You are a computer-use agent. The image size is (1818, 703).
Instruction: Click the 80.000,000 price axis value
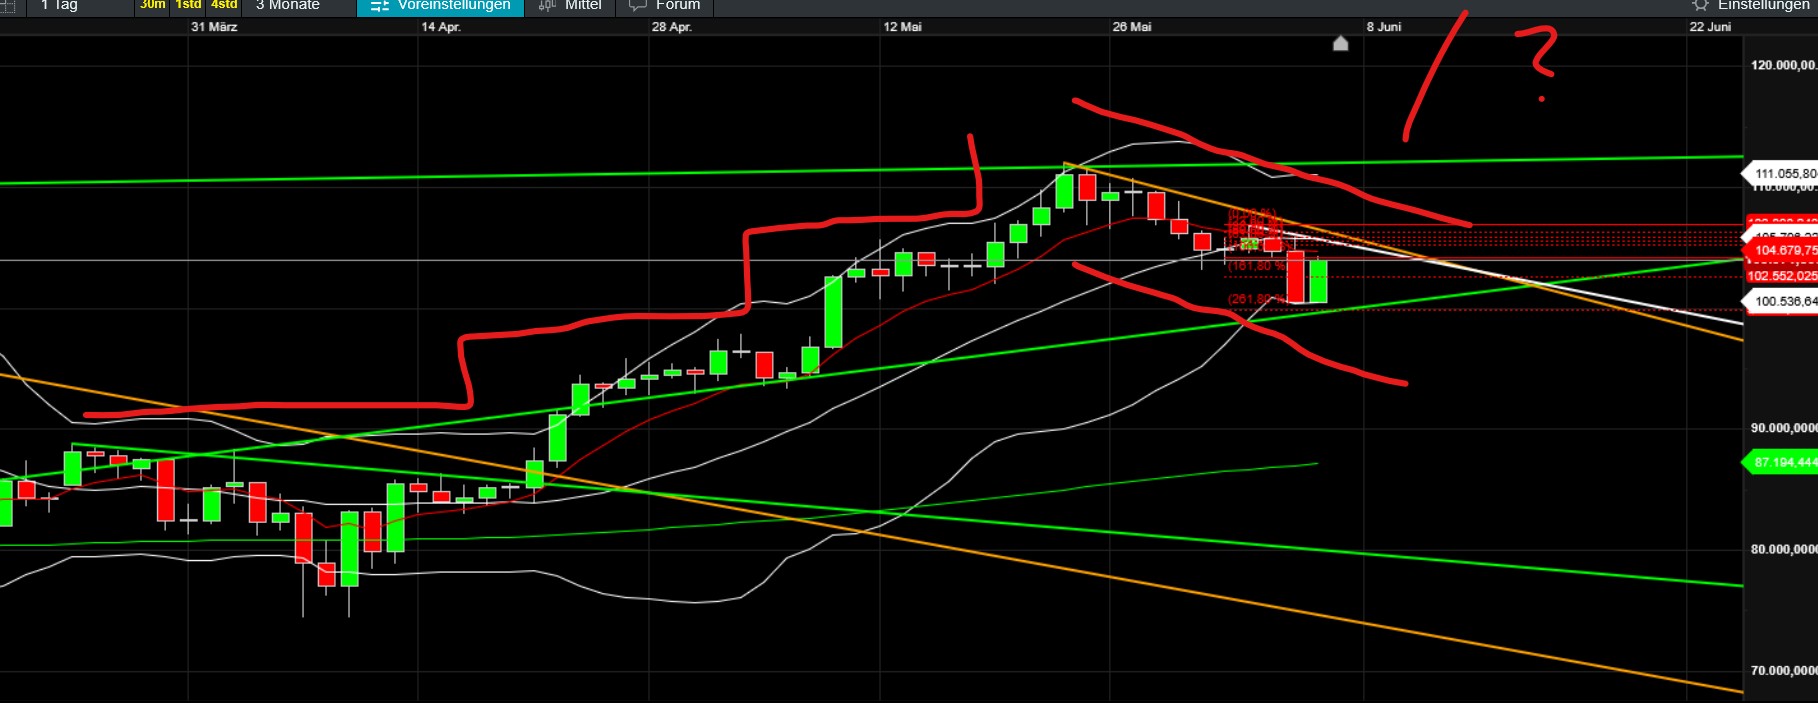1783,549
